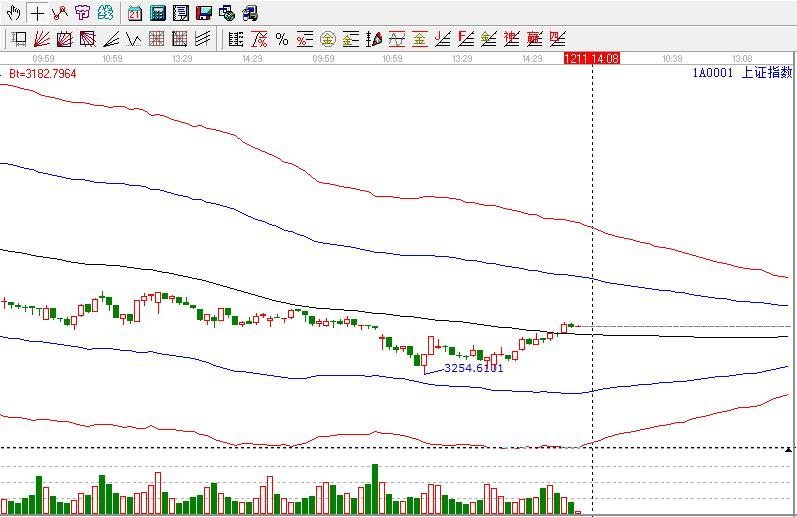Choose the dark filled Gann box icon
The image size is (797, 517).
87,39
